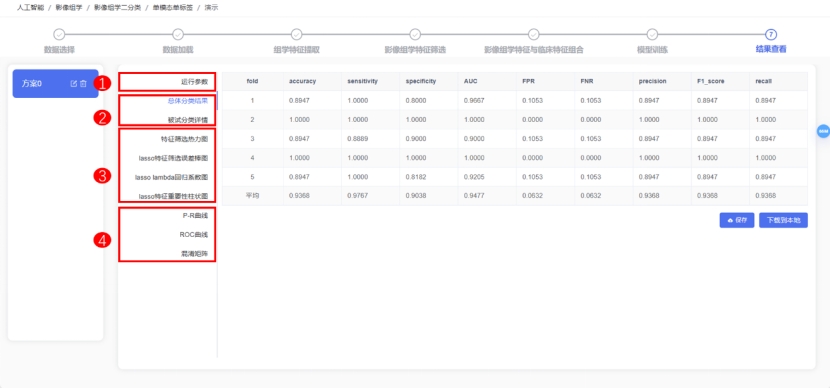Click the F1_score column header

point(710,82)
